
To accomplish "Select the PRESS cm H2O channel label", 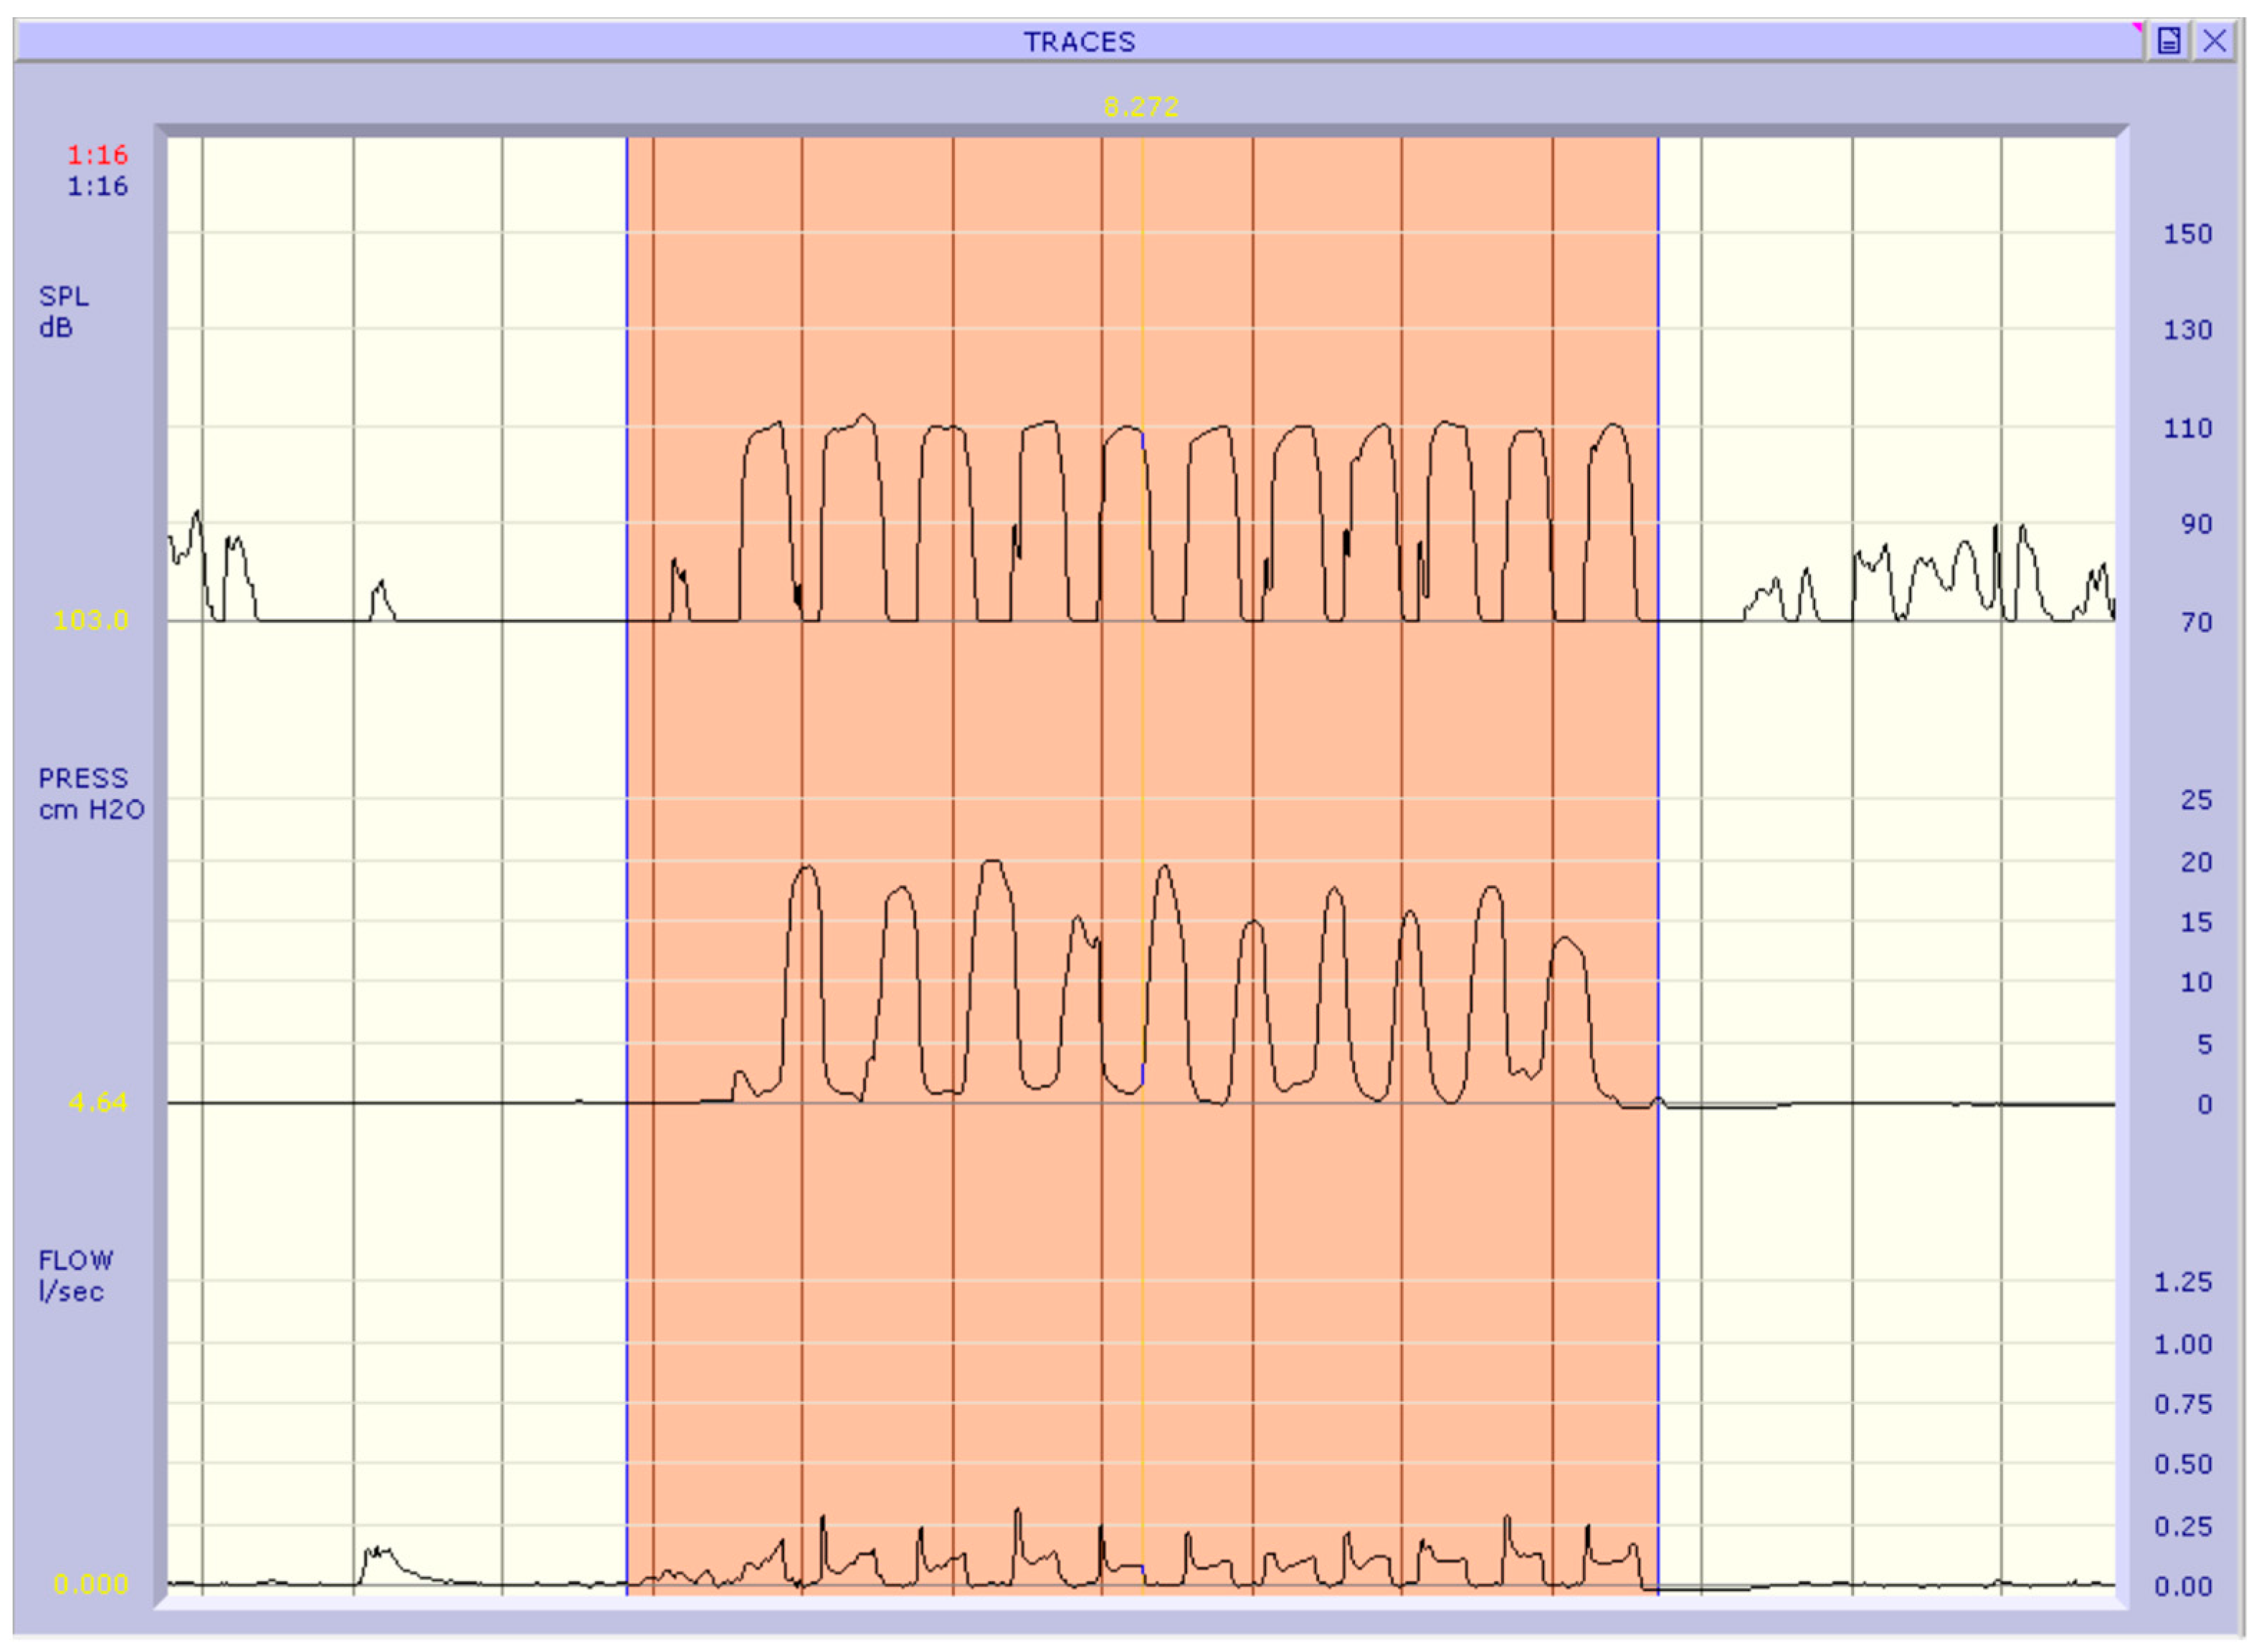I will pyautogui.click(x=90, y=794).
